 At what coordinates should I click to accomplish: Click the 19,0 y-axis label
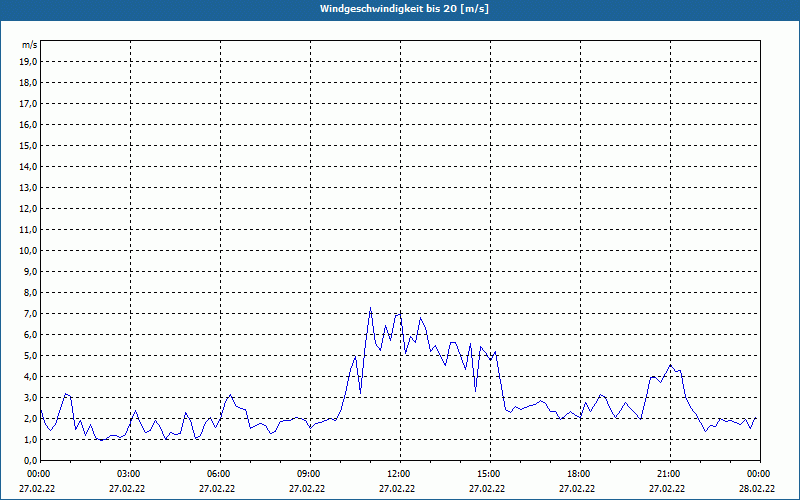[27, 62]
